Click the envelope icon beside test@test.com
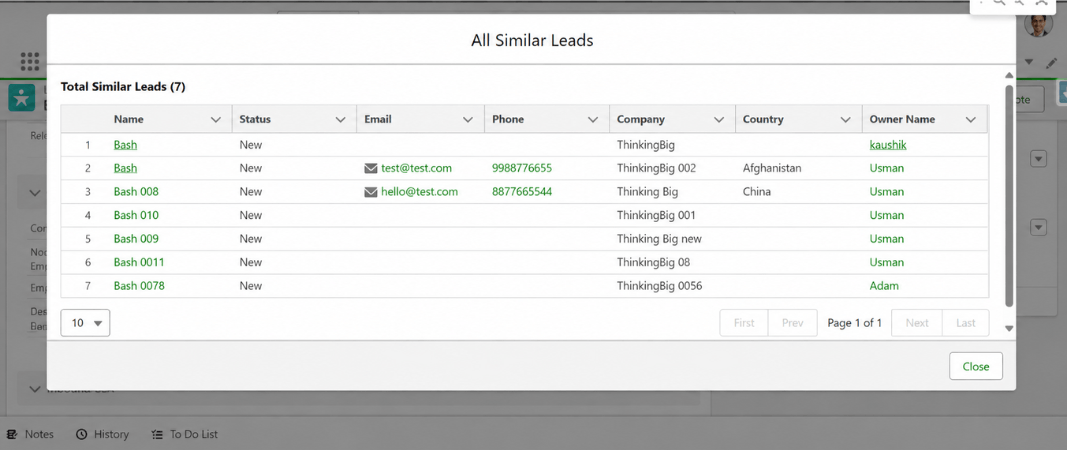Viewport: 1067px width, 450px height. click(371, 168)
